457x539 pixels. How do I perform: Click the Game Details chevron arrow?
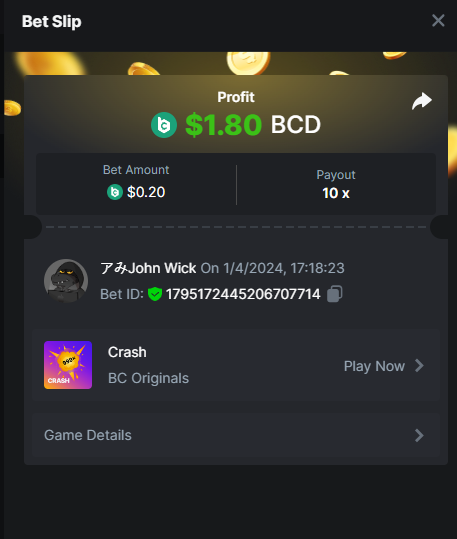click(419, 436)
